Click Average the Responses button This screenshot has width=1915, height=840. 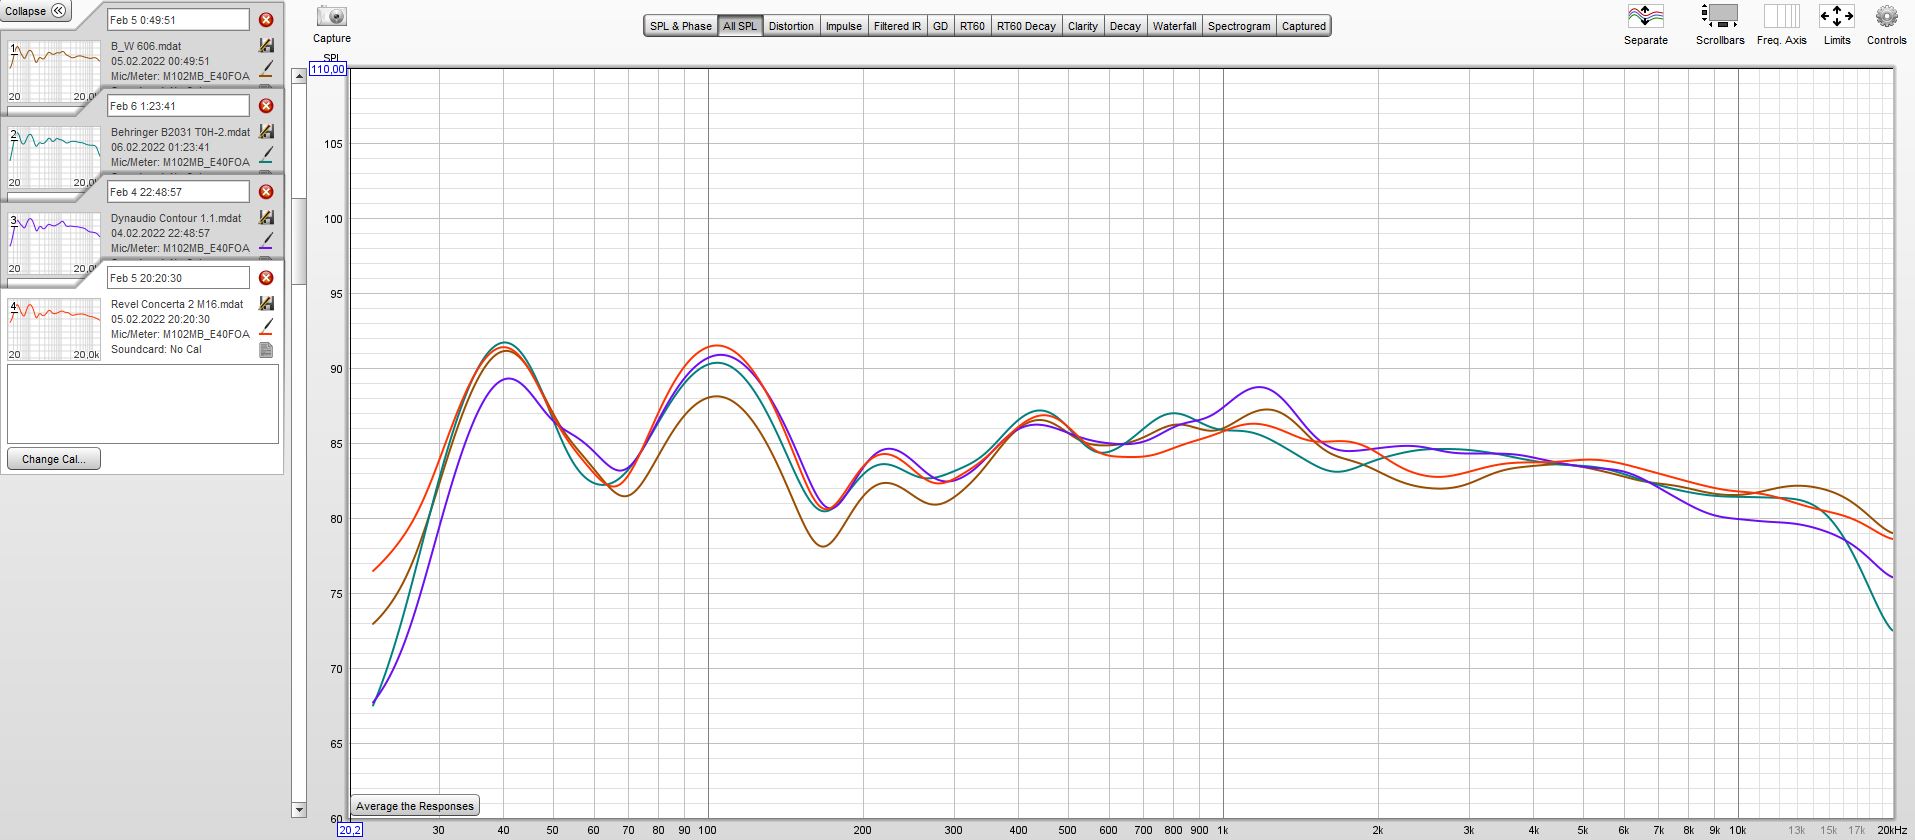pos(415,806)
